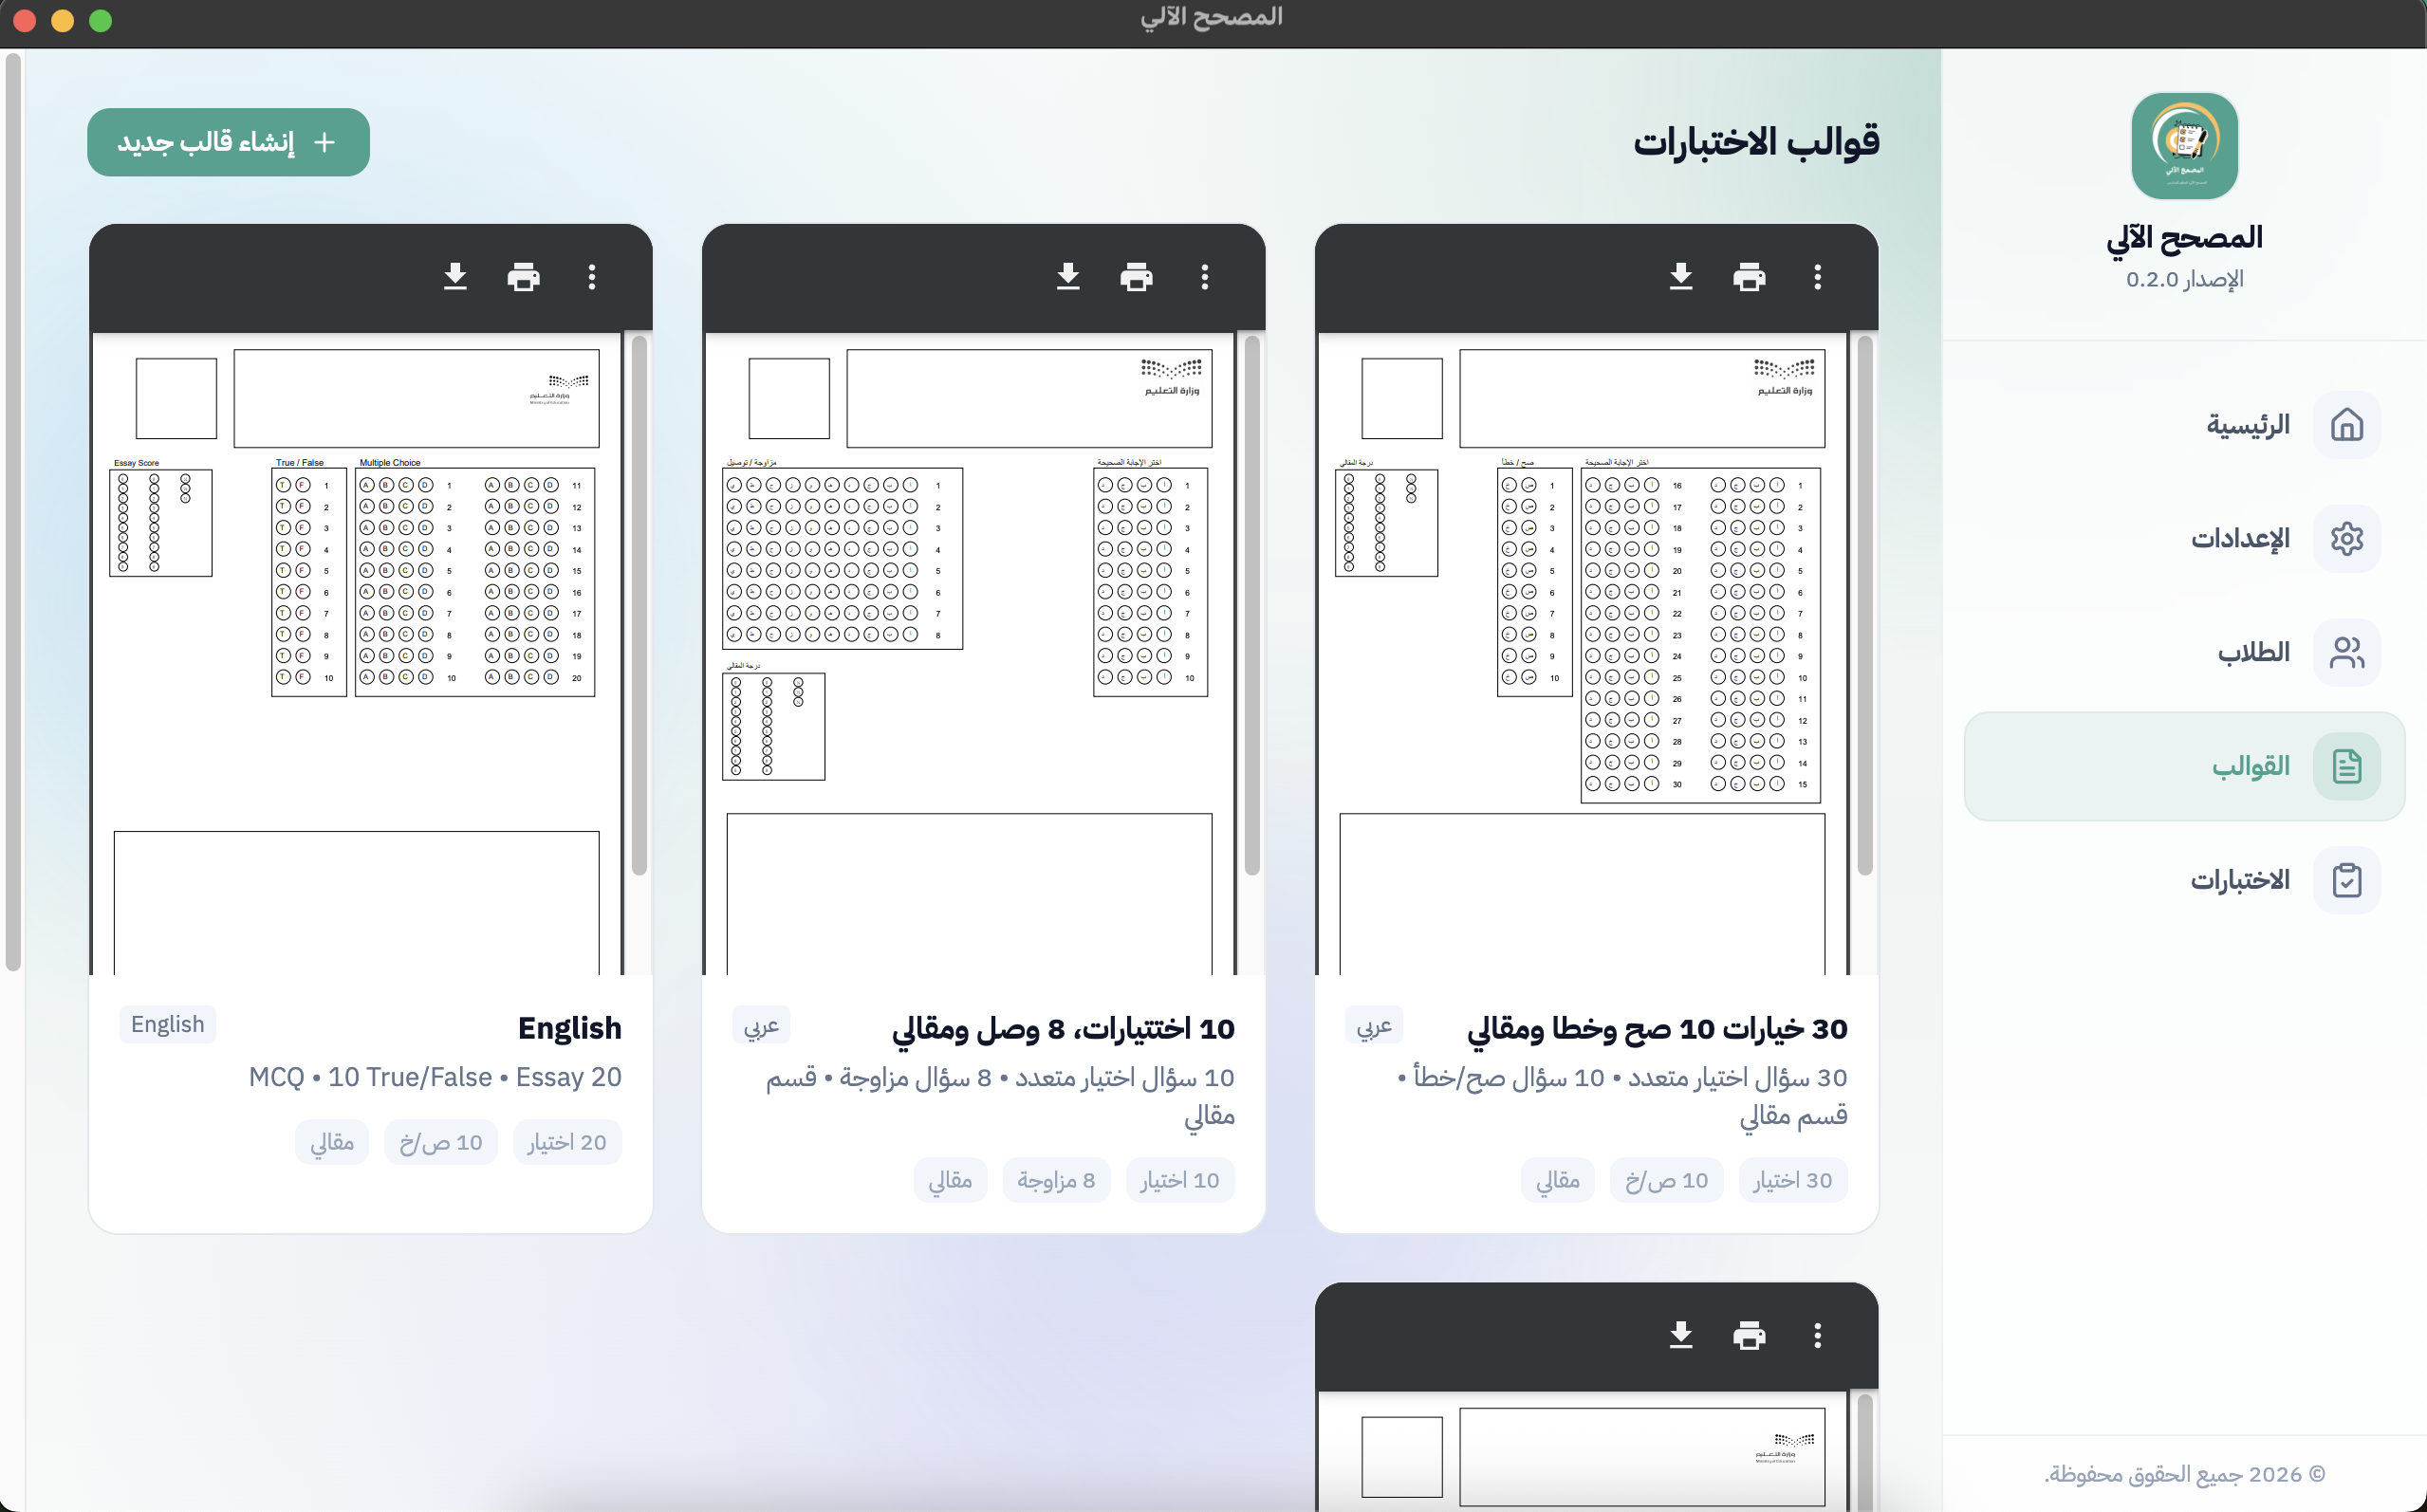
Task: Print the "30 خيارات 10 صح وخطا ومقالي" template
Action: [1749, 277]
